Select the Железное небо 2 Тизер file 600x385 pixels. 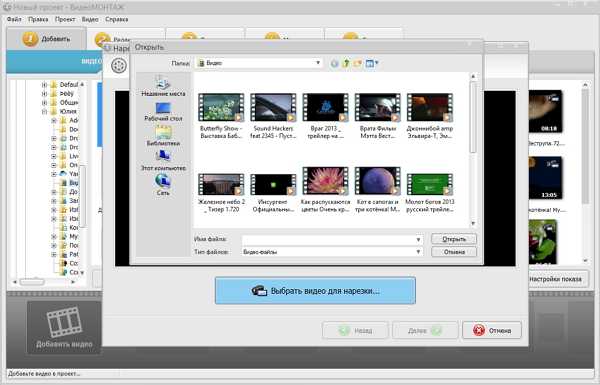click(221, 193)
